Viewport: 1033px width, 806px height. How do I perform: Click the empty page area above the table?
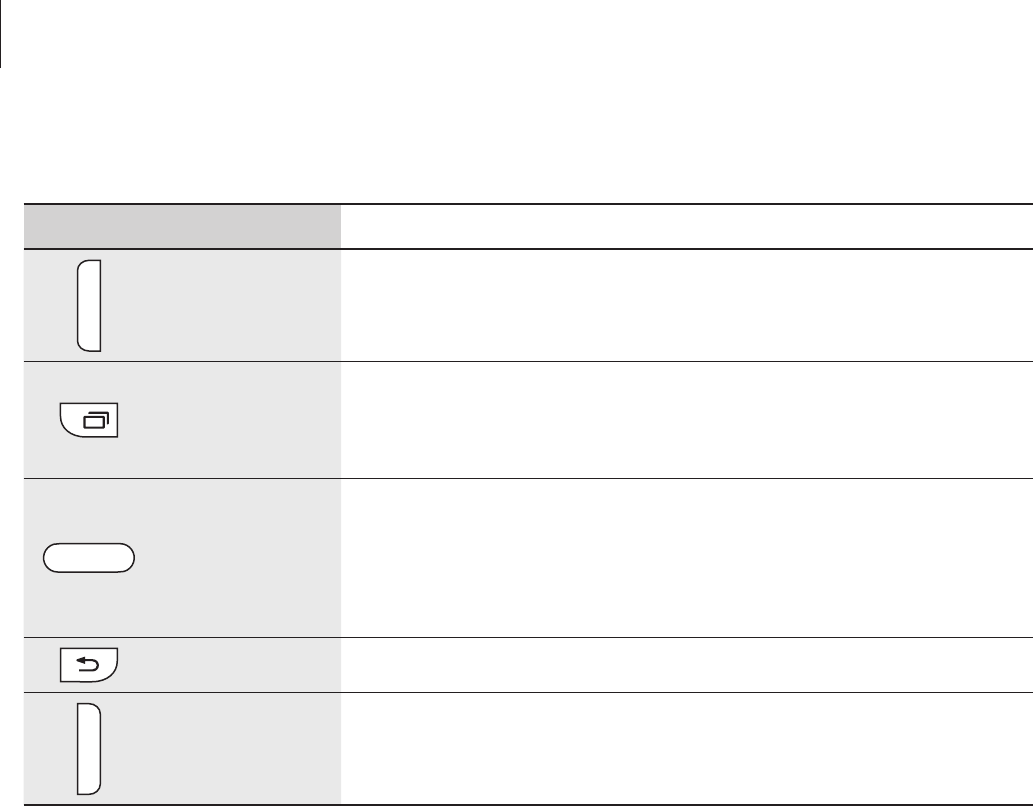click(x=516, y=132)
